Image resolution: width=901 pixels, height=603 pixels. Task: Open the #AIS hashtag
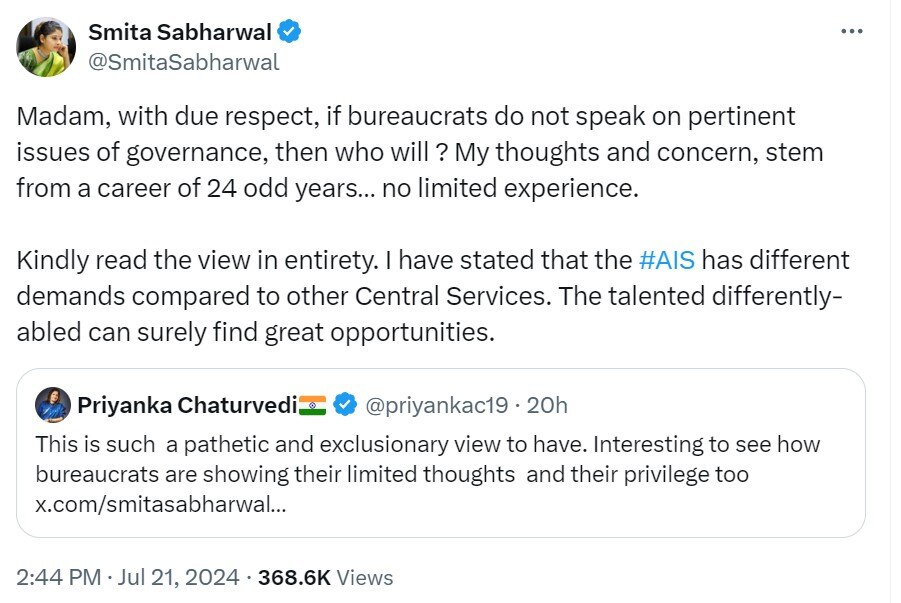pos(666,259)
